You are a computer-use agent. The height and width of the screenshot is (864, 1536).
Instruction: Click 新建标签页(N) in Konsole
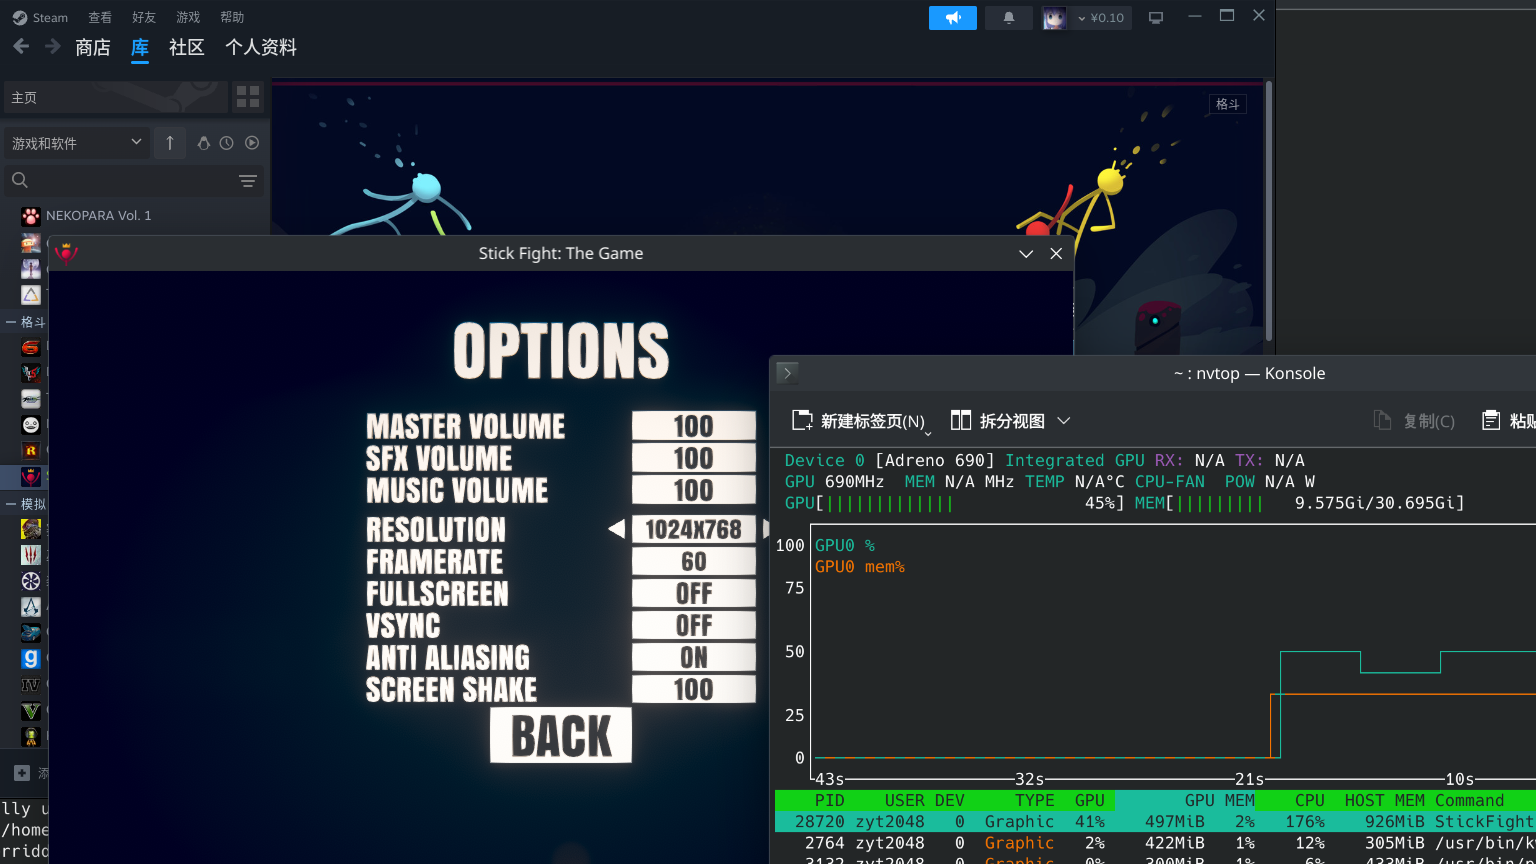[x=859, y=421]
